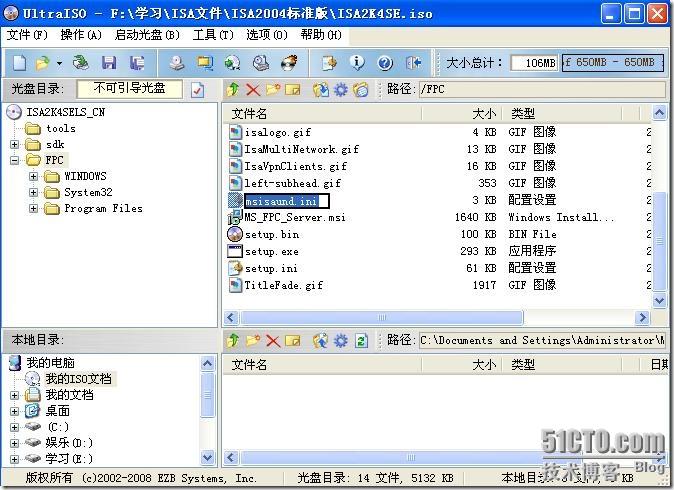Click the Open file toolbar icon
The width and height of the screenshot is (674, 490).
43,64
